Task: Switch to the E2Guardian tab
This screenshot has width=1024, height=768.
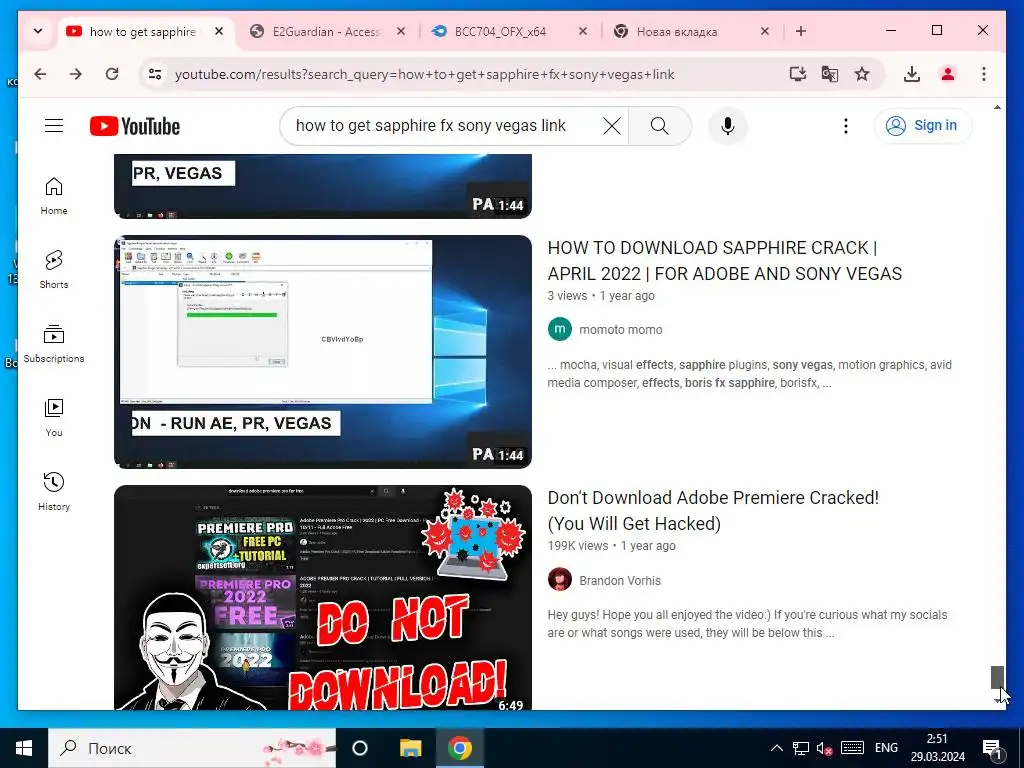Action: (x=325, y=31)
